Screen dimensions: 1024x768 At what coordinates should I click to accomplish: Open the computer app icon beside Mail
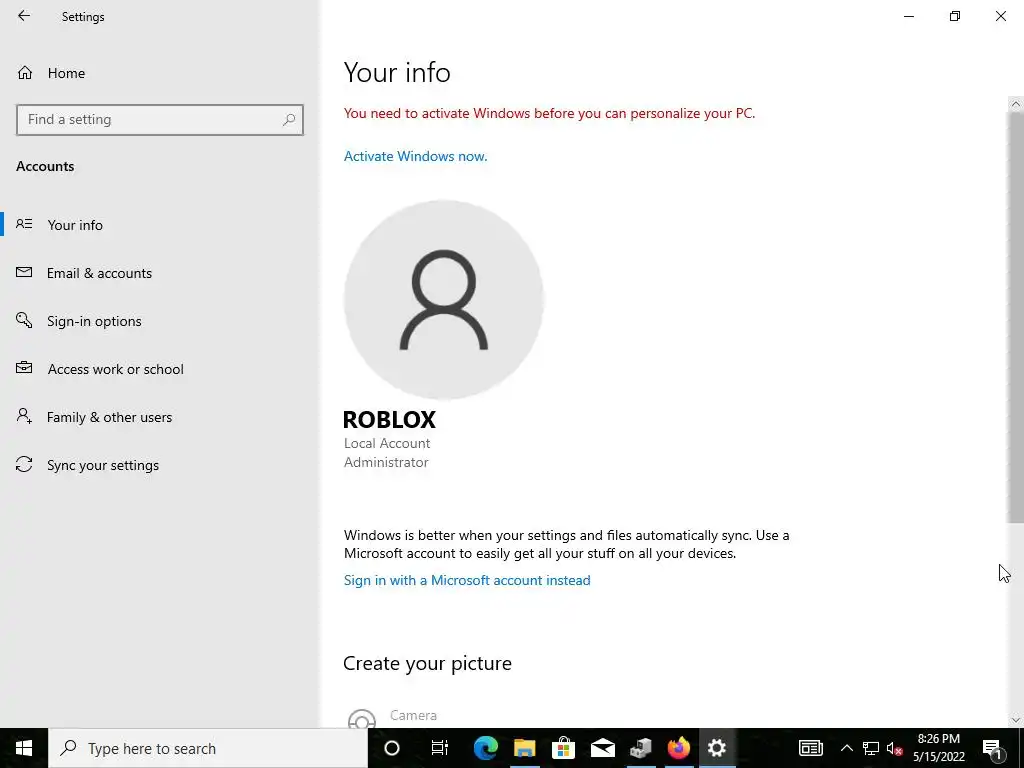tap(641, 748)
